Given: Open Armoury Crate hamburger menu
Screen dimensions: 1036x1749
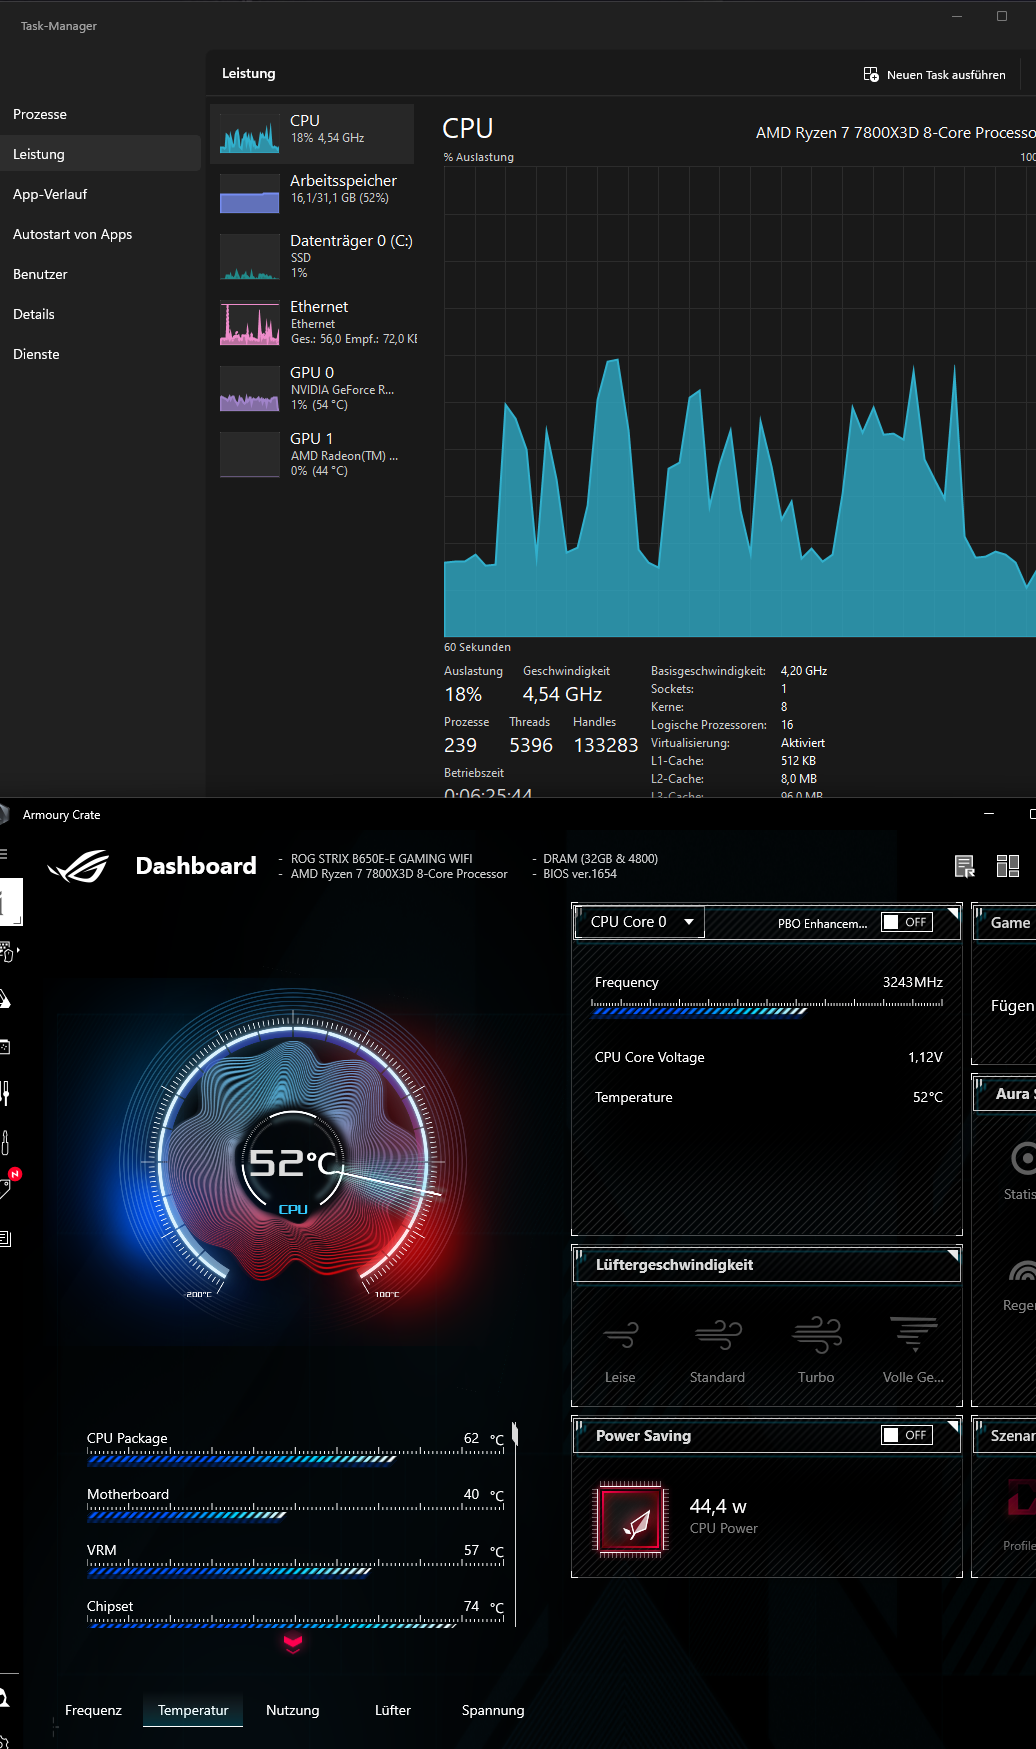Looking at the screenshot, I should coord(3,854).
